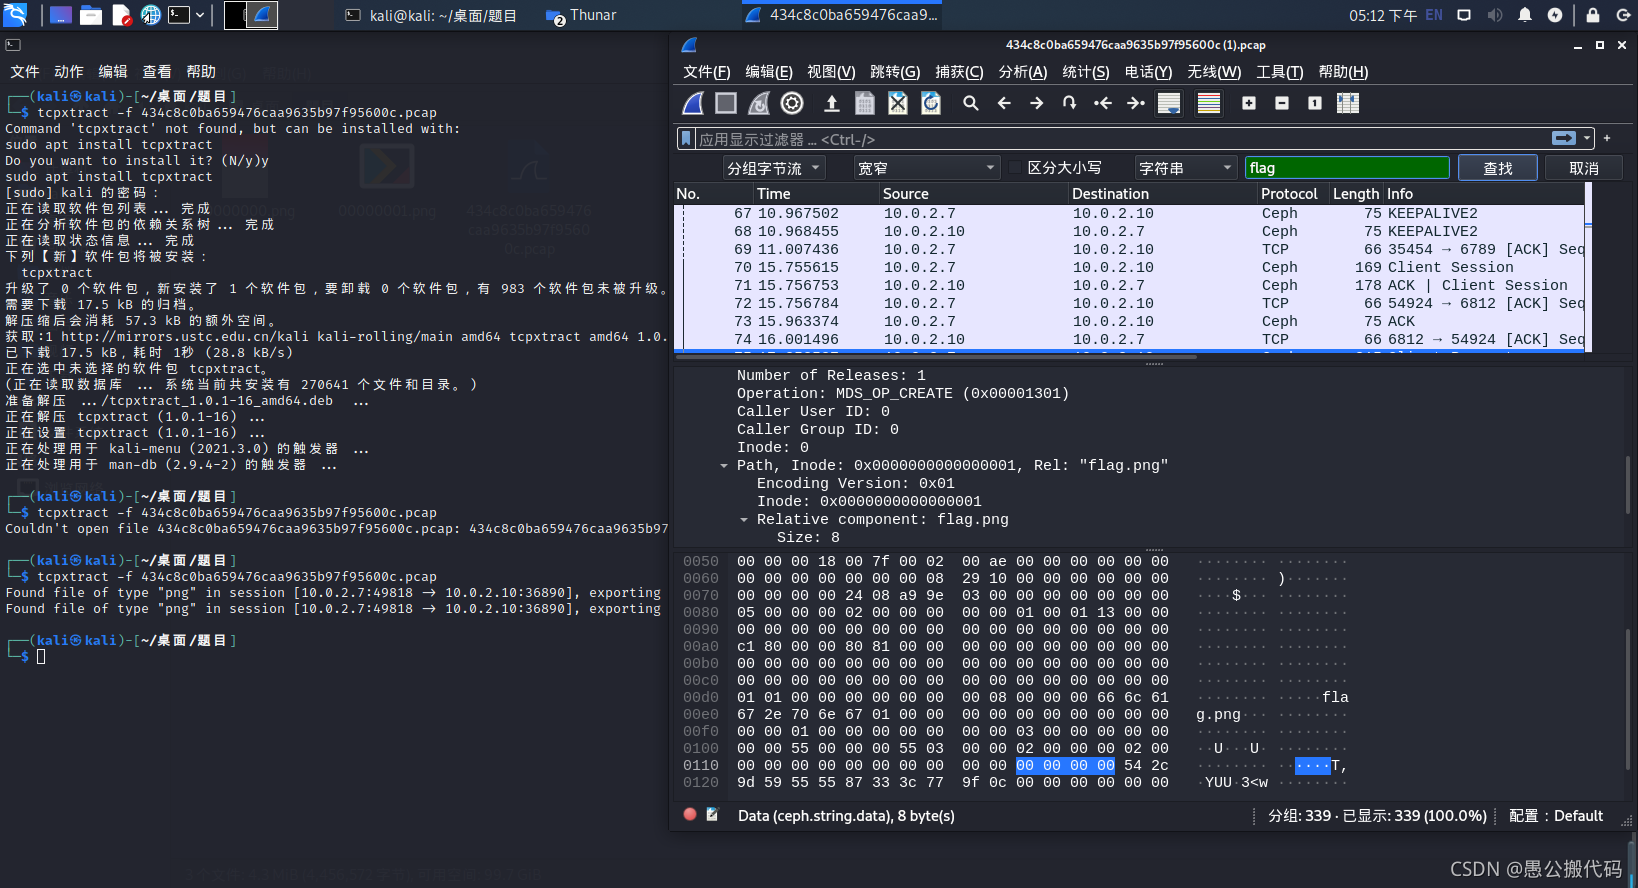Click the expert info red circle icon
Image resolution: width=1638 pixels, height=888 pixels.
pyautogui.click(x=690, y=814)
